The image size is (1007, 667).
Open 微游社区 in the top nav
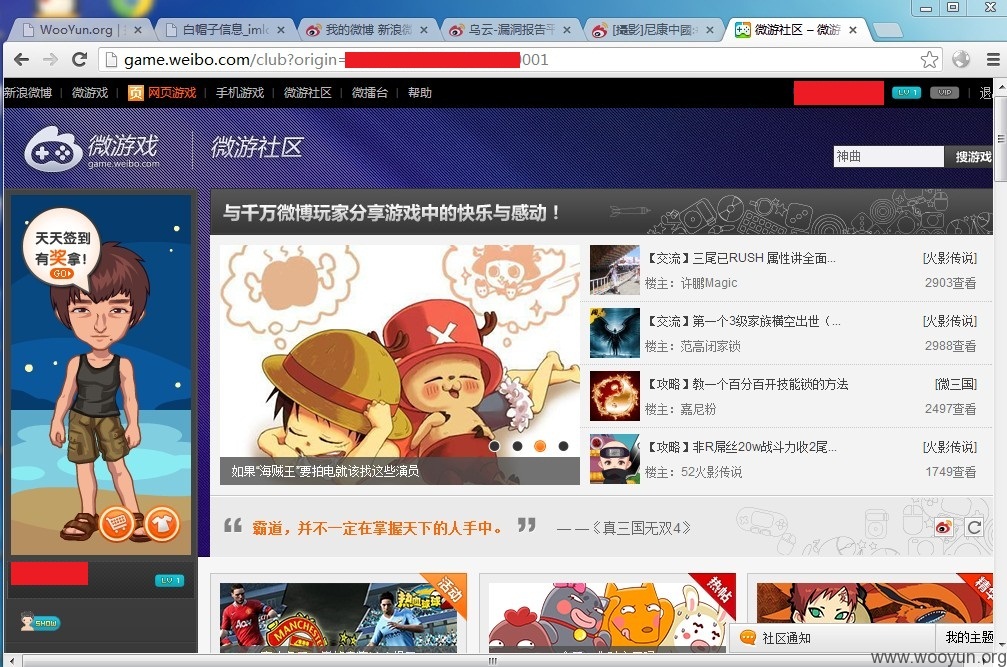coord(308,92)
